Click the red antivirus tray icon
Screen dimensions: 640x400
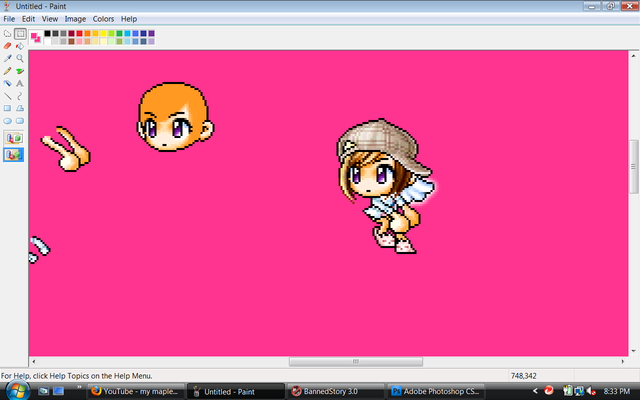[549, 391]
